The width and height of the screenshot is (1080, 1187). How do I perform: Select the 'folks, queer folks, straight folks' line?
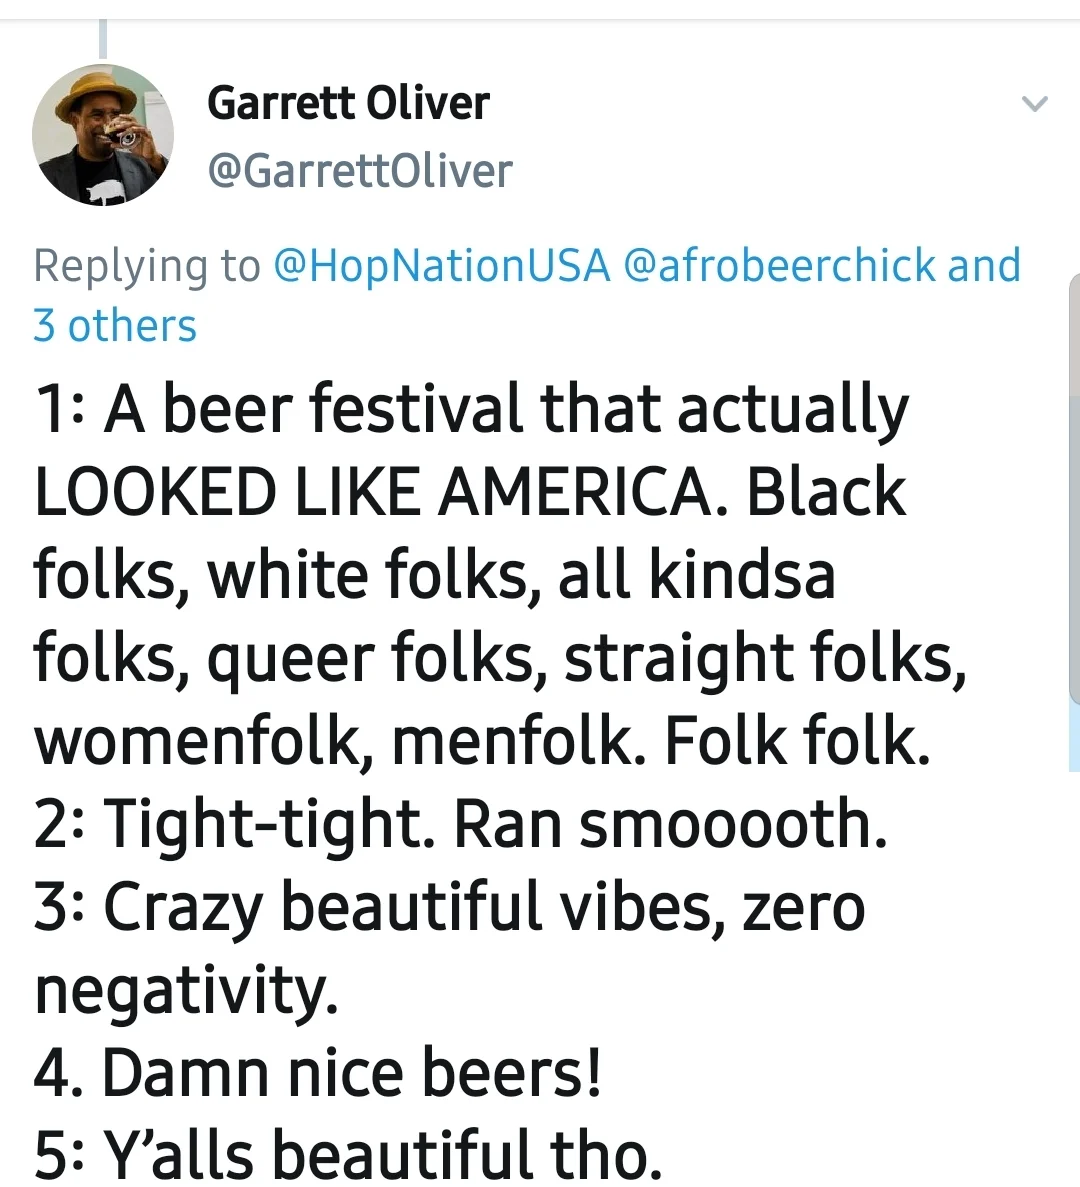tap(500, 658)
